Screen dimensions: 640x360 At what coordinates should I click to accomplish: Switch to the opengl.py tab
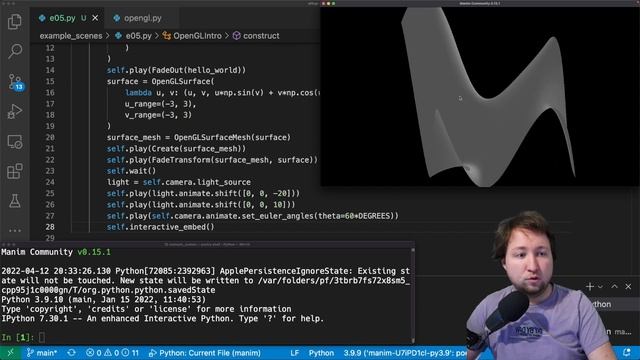142,18
